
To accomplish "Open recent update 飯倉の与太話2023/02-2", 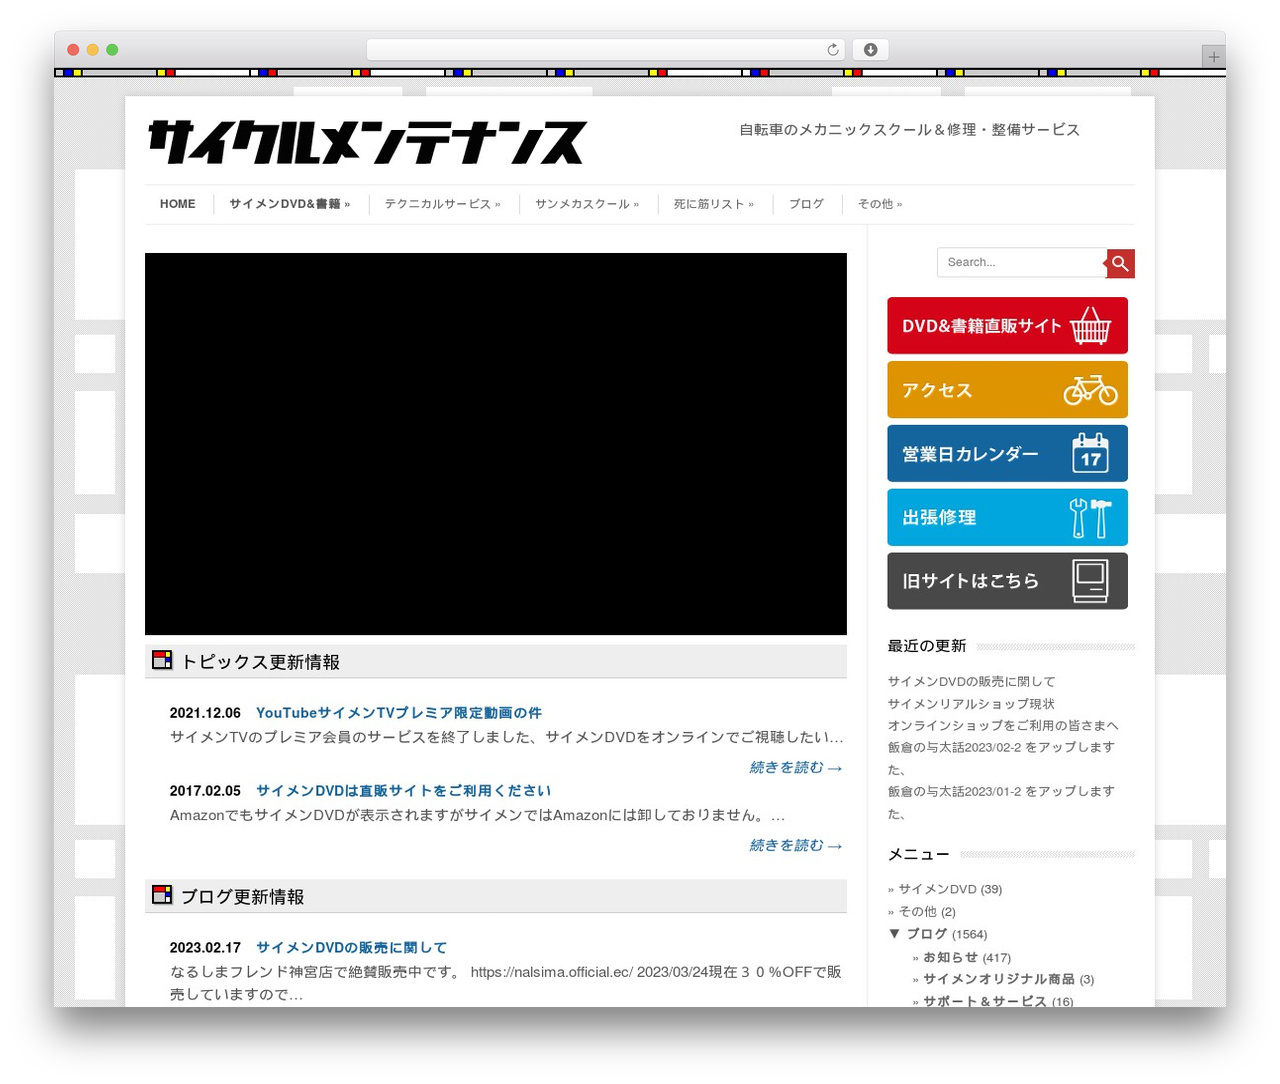I will 1001,758.
